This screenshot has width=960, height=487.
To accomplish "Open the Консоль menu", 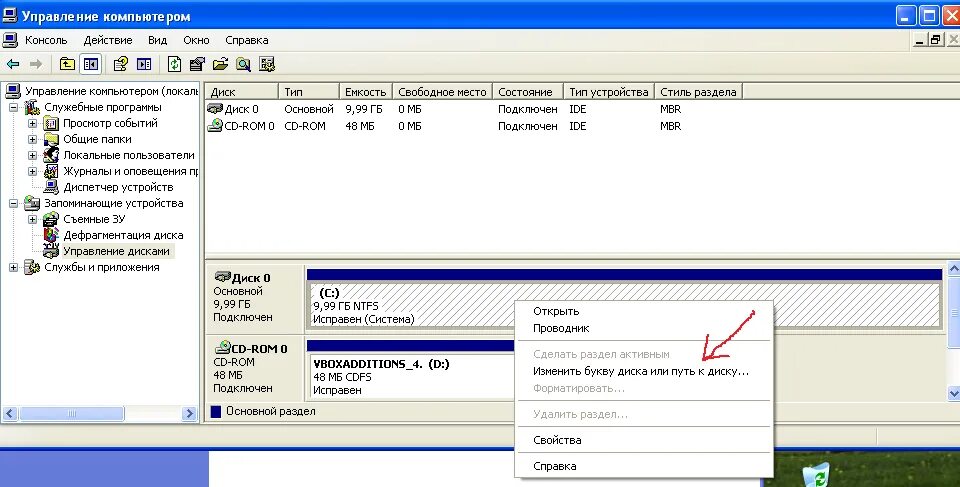I will point(46,40).
